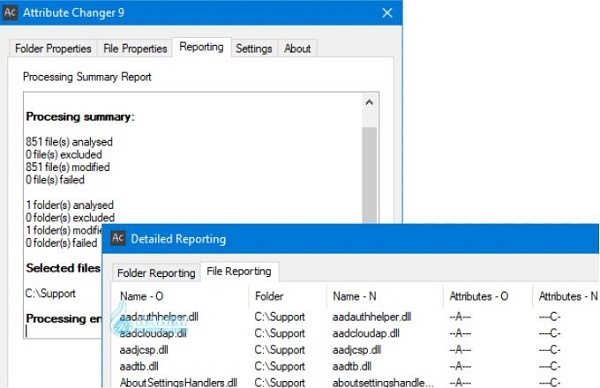The width and height of the screenshot is (600, 388).
Task: Select the aadcloudap.dll row in Name - O
Action: click(153, 333)
